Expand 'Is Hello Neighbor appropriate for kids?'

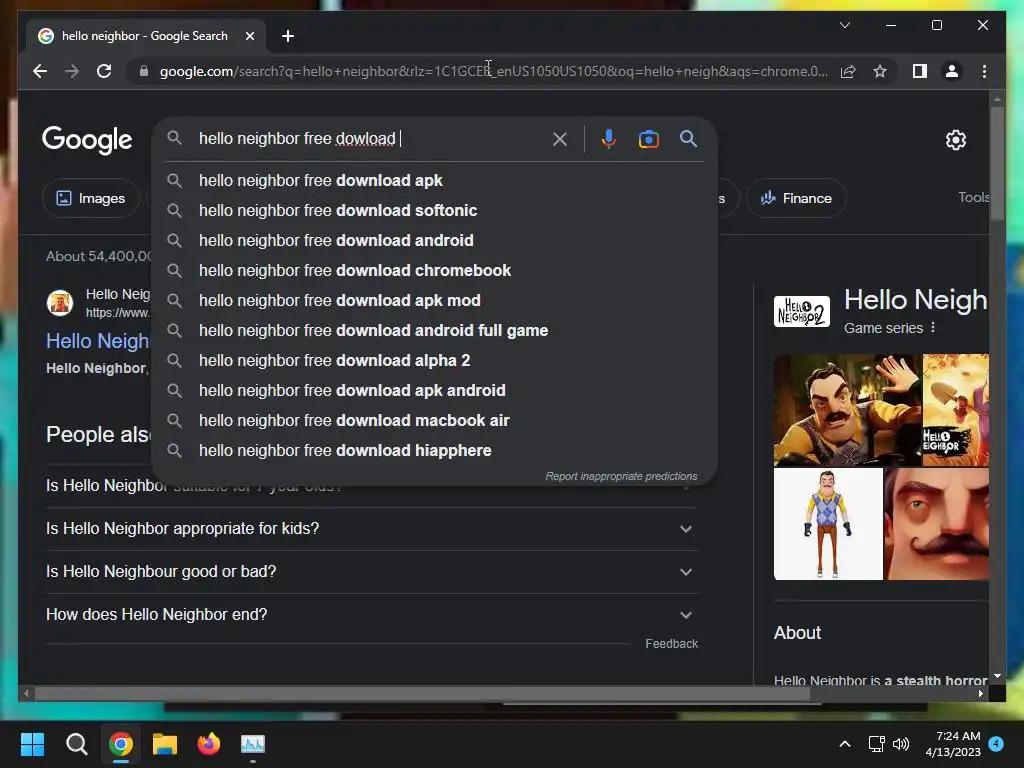372,528
